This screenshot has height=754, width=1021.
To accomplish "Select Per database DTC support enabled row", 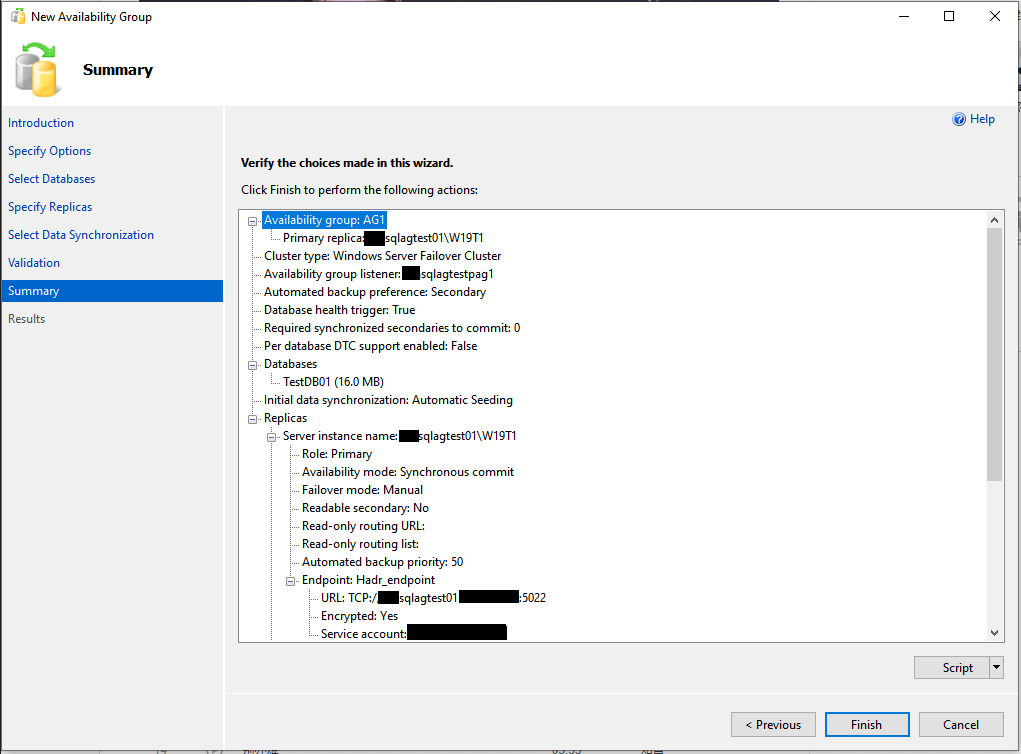I will click(370, 346).
